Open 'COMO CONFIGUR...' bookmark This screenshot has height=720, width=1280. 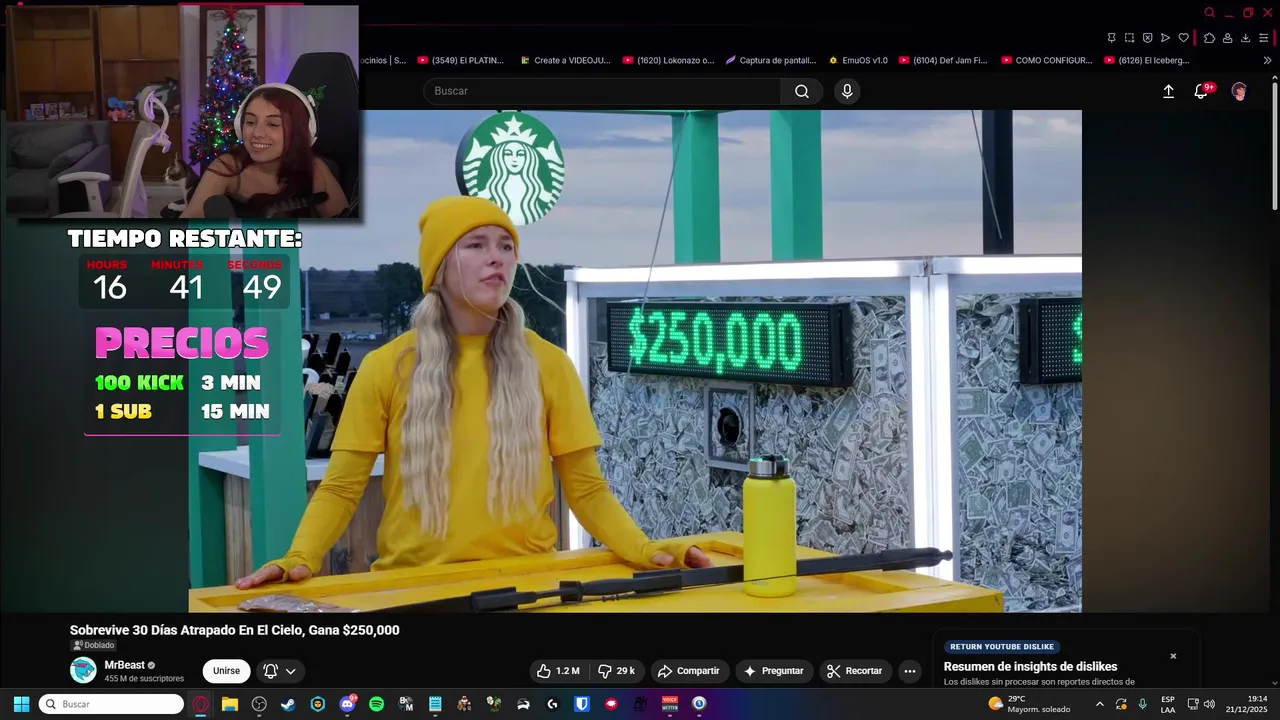point(1046,60)
